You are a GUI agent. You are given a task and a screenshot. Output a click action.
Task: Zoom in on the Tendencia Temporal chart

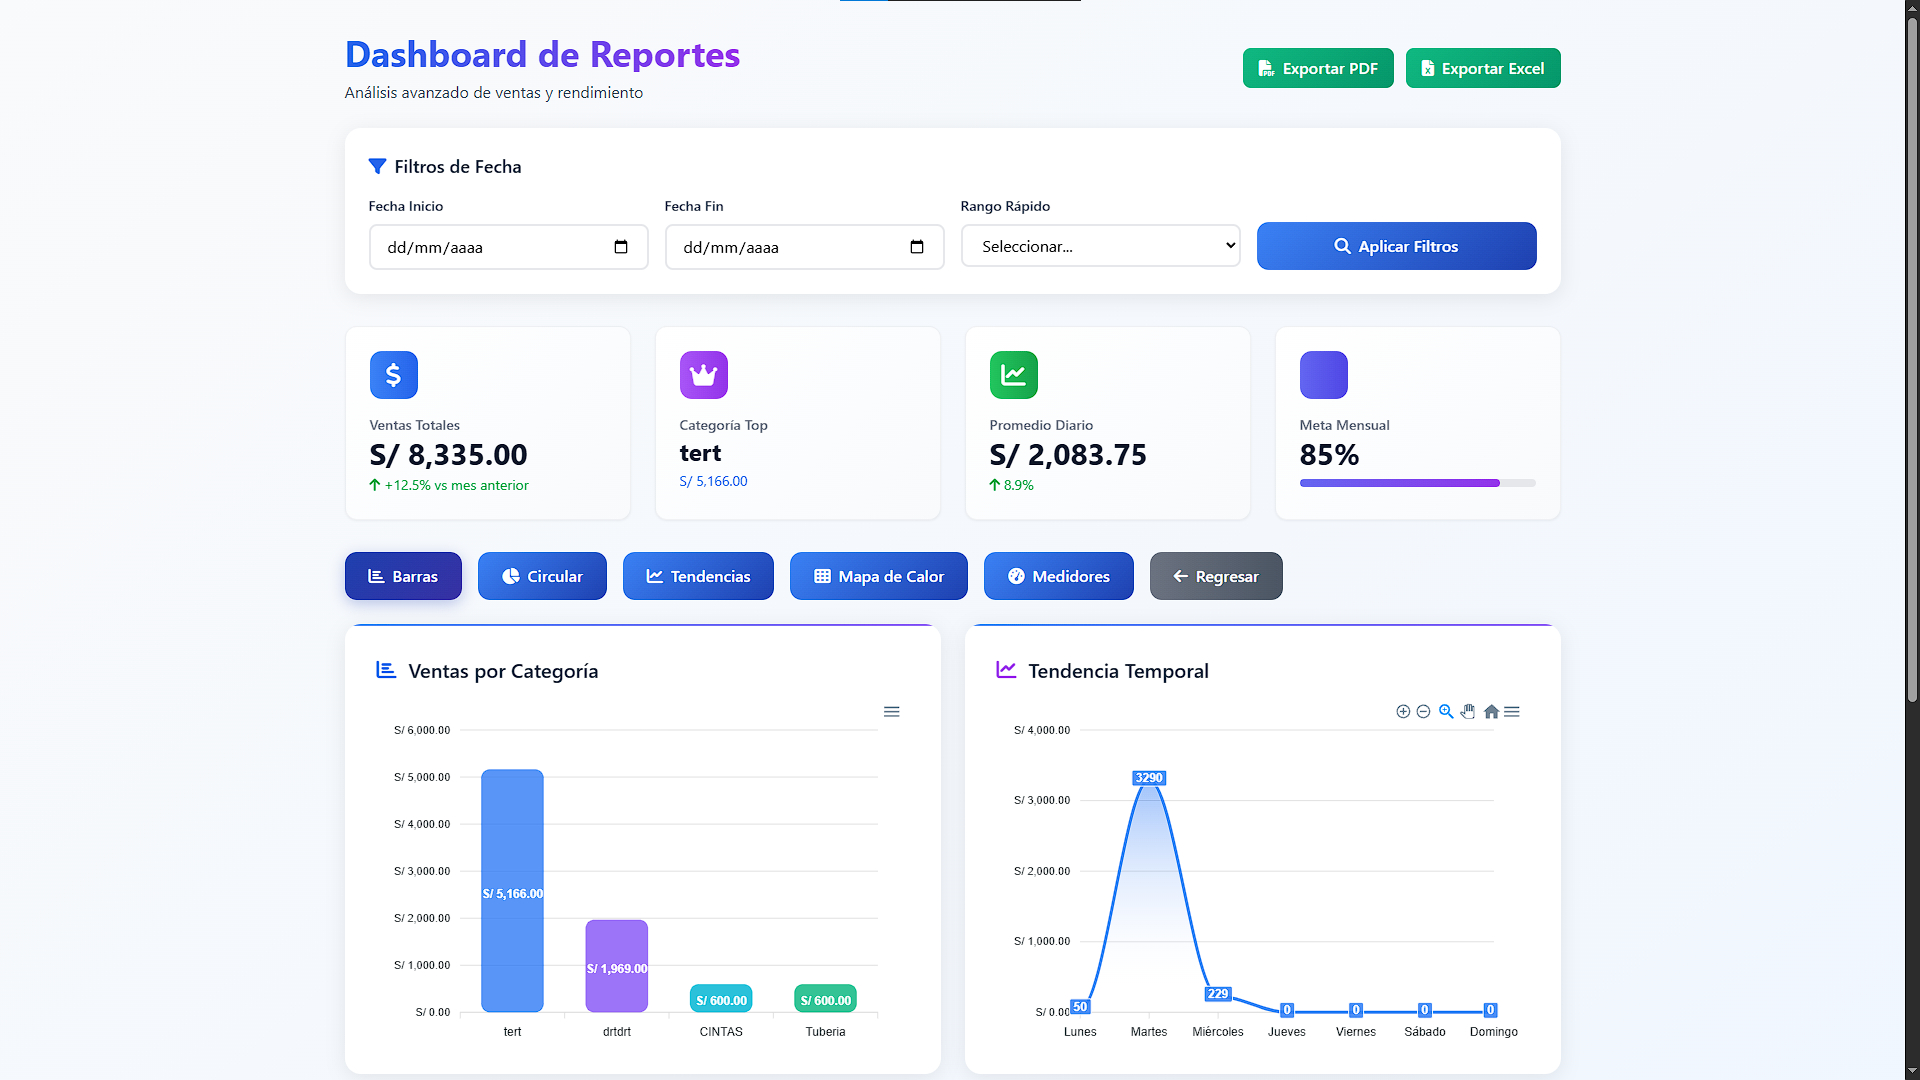click(x=1402, y=711)
